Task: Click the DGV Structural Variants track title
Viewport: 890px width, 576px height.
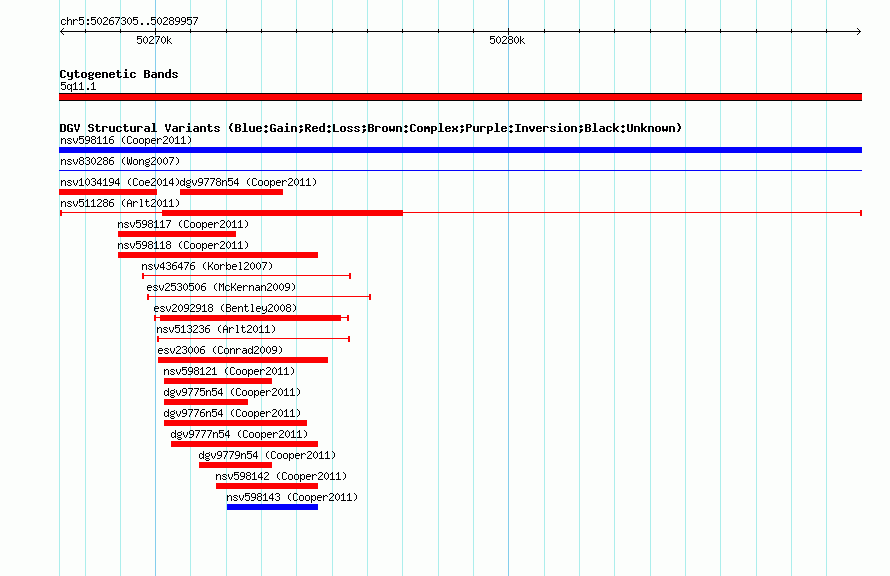Action: pos(371,128)
